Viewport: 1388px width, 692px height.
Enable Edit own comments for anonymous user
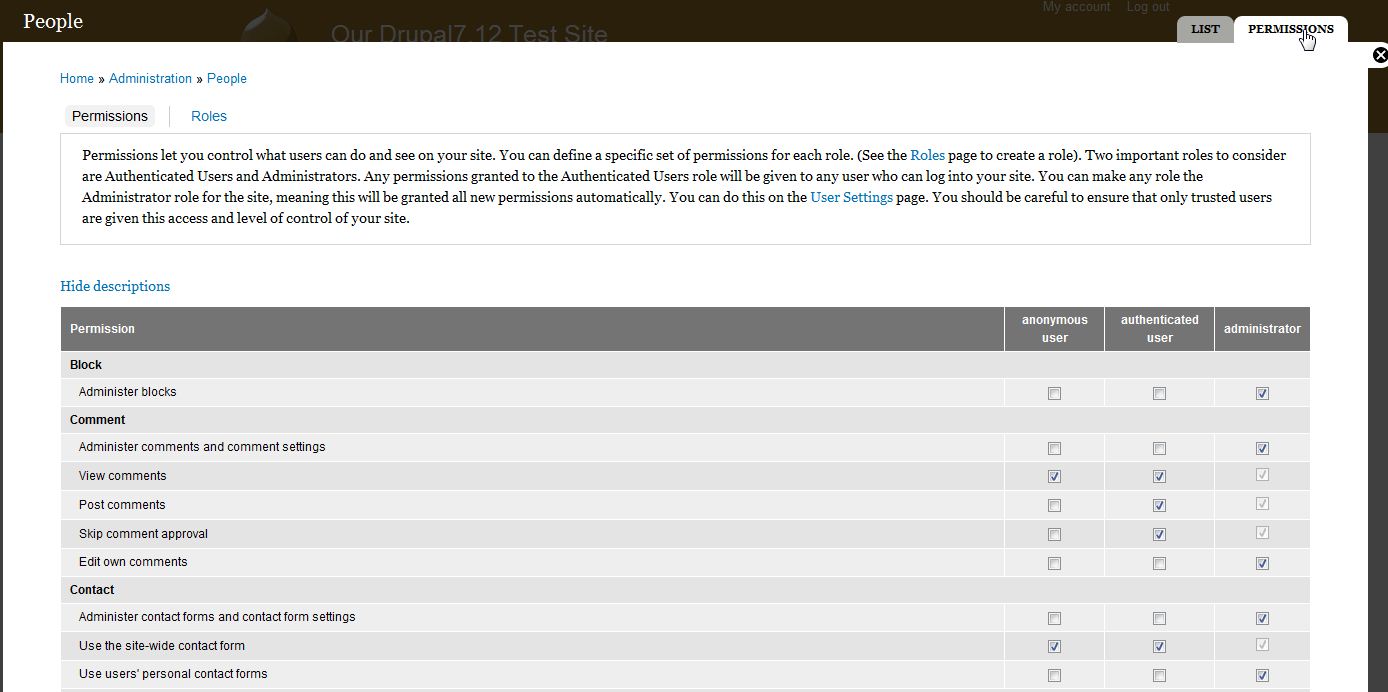[1054, 564]
